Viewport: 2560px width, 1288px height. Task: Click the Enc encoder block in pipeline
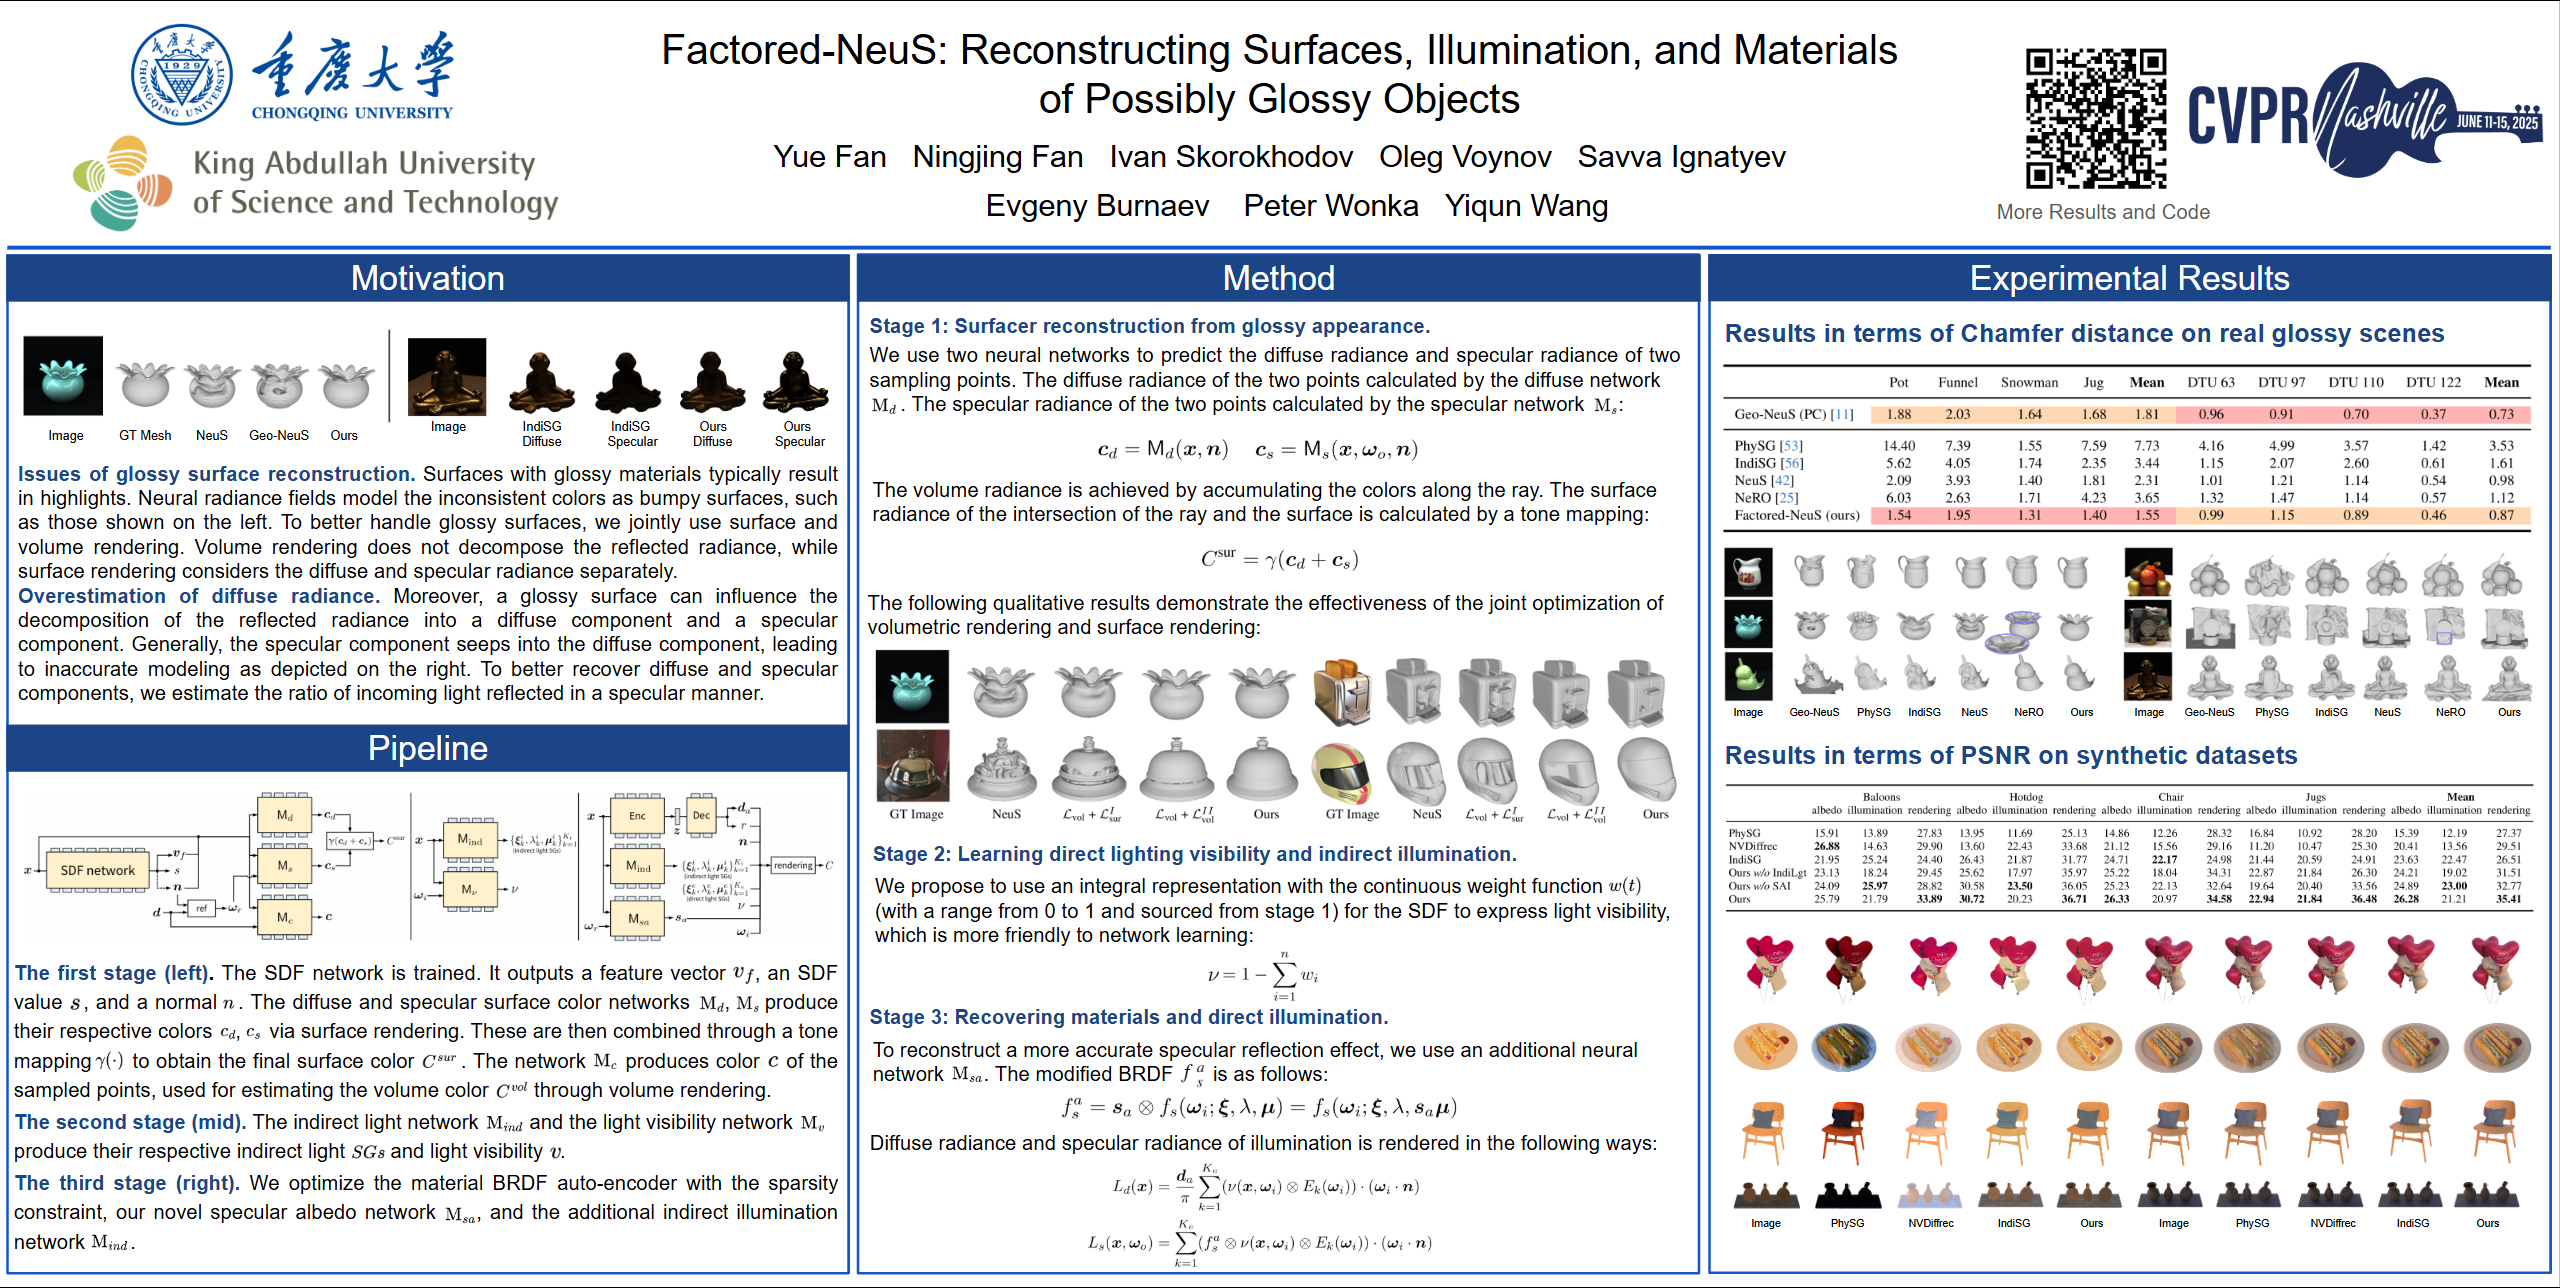click(x=637, y=815)
